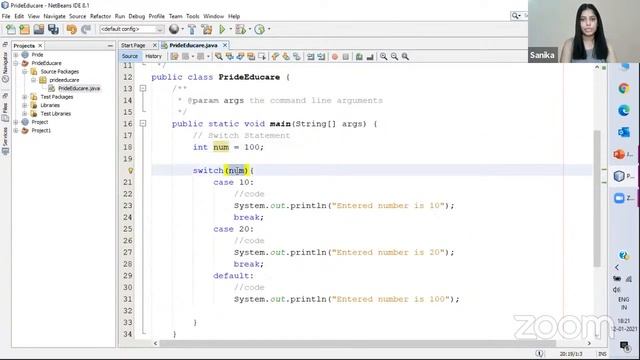Click the New File icon in main toolbar

click(x=11, y=29)
